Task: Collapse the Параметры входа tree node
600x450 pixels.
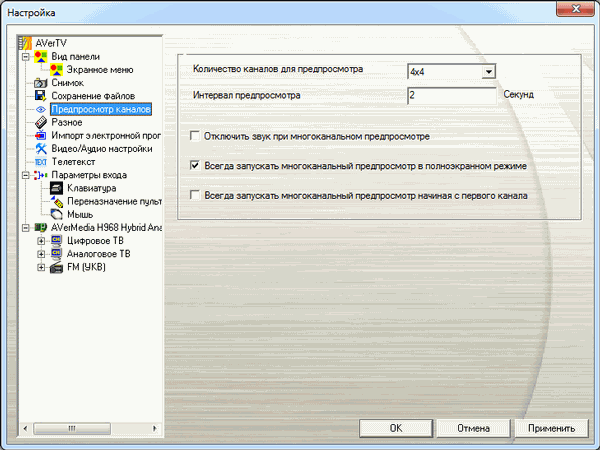Action: pos(26,175)
